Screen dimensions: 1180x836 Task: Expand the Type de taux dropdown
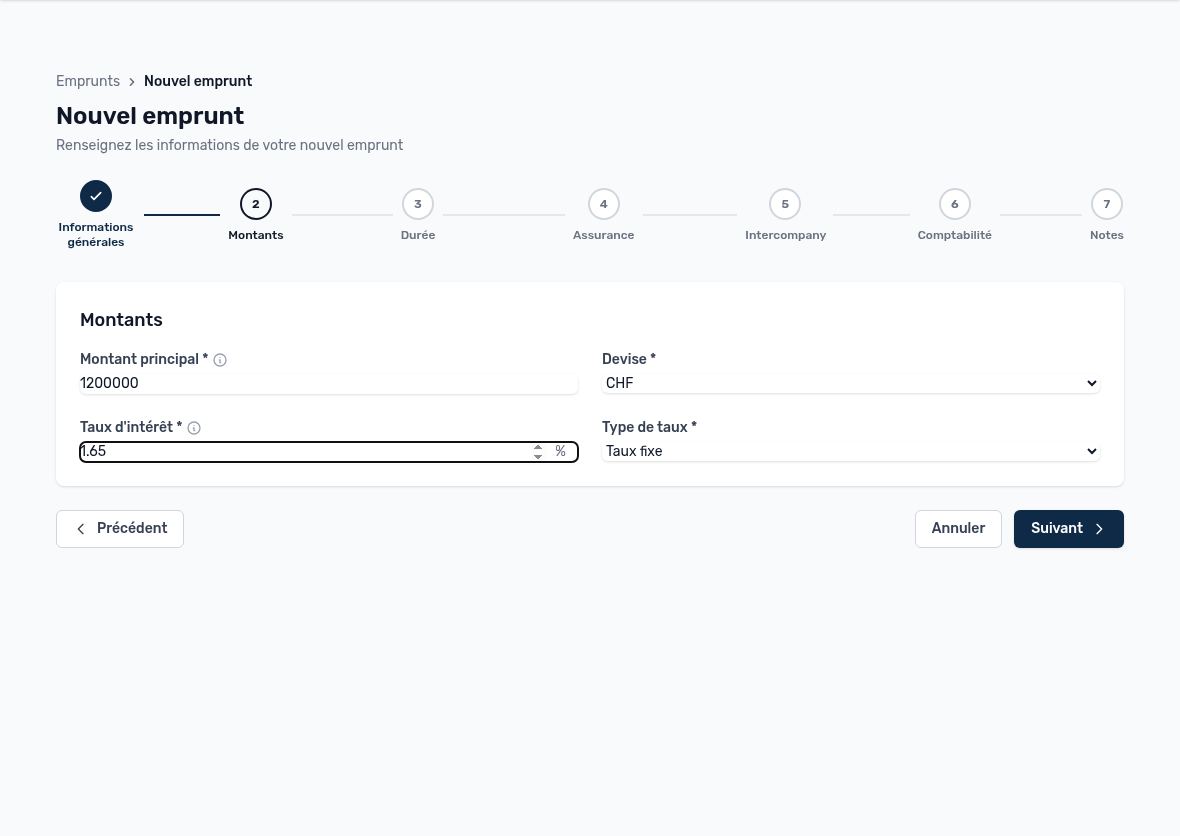pyautogui.click(x=851, y=451)
